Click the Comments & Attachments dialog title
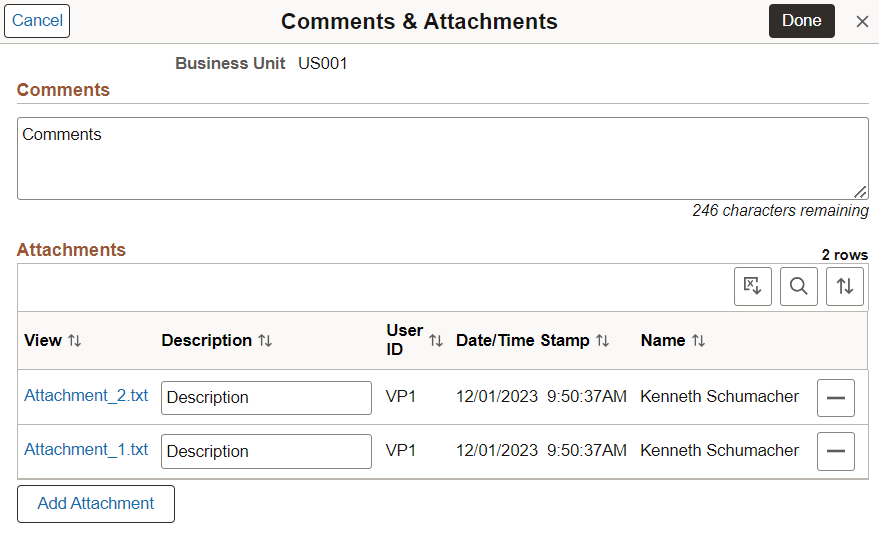Viewport: 879px width, 547px height. (419, 21)
